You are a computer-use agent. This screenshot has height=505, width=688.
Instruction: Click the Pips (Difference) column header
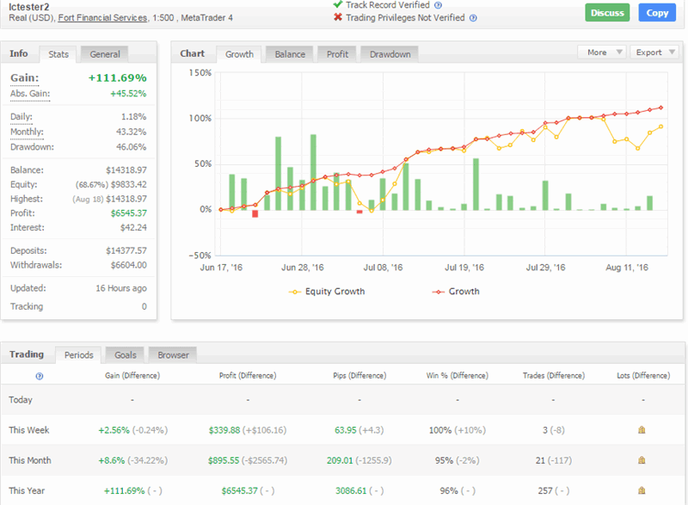point(360,376)
